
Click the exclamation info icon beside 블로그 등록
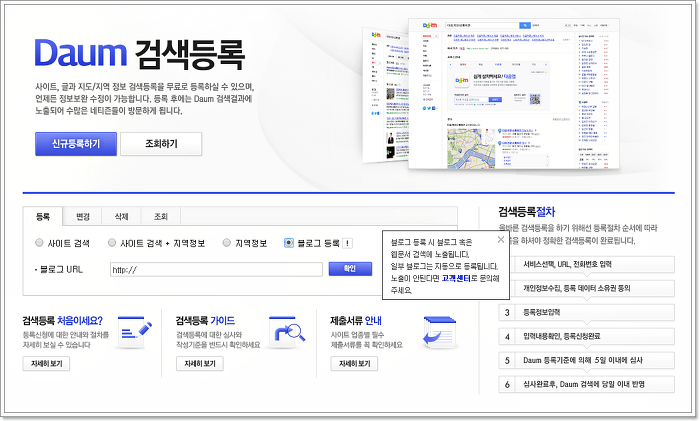347,243
